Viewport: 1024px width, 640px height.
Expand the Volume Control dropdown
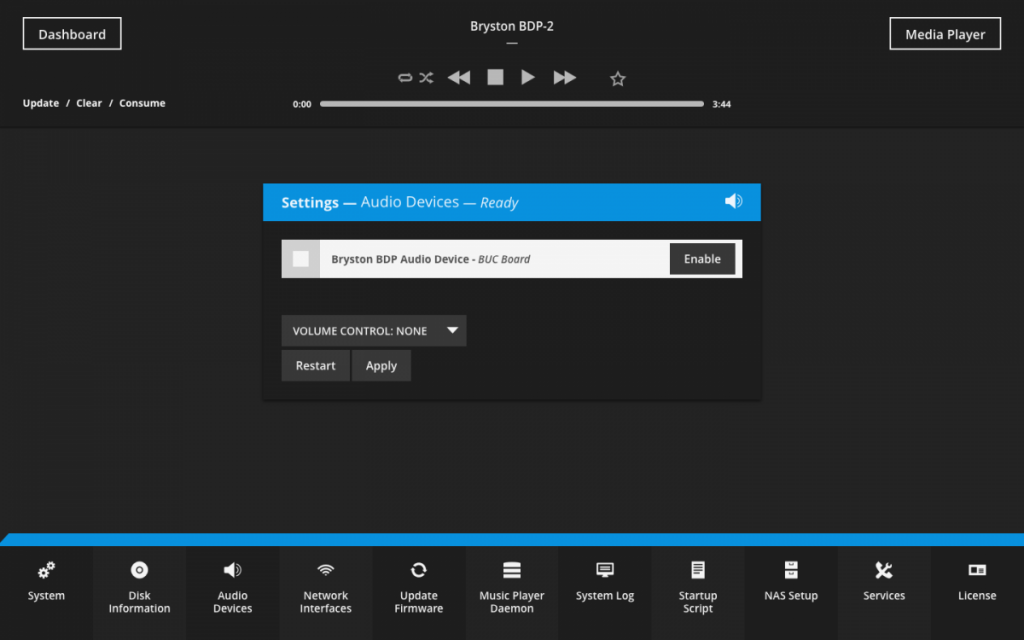pos(374,331)
